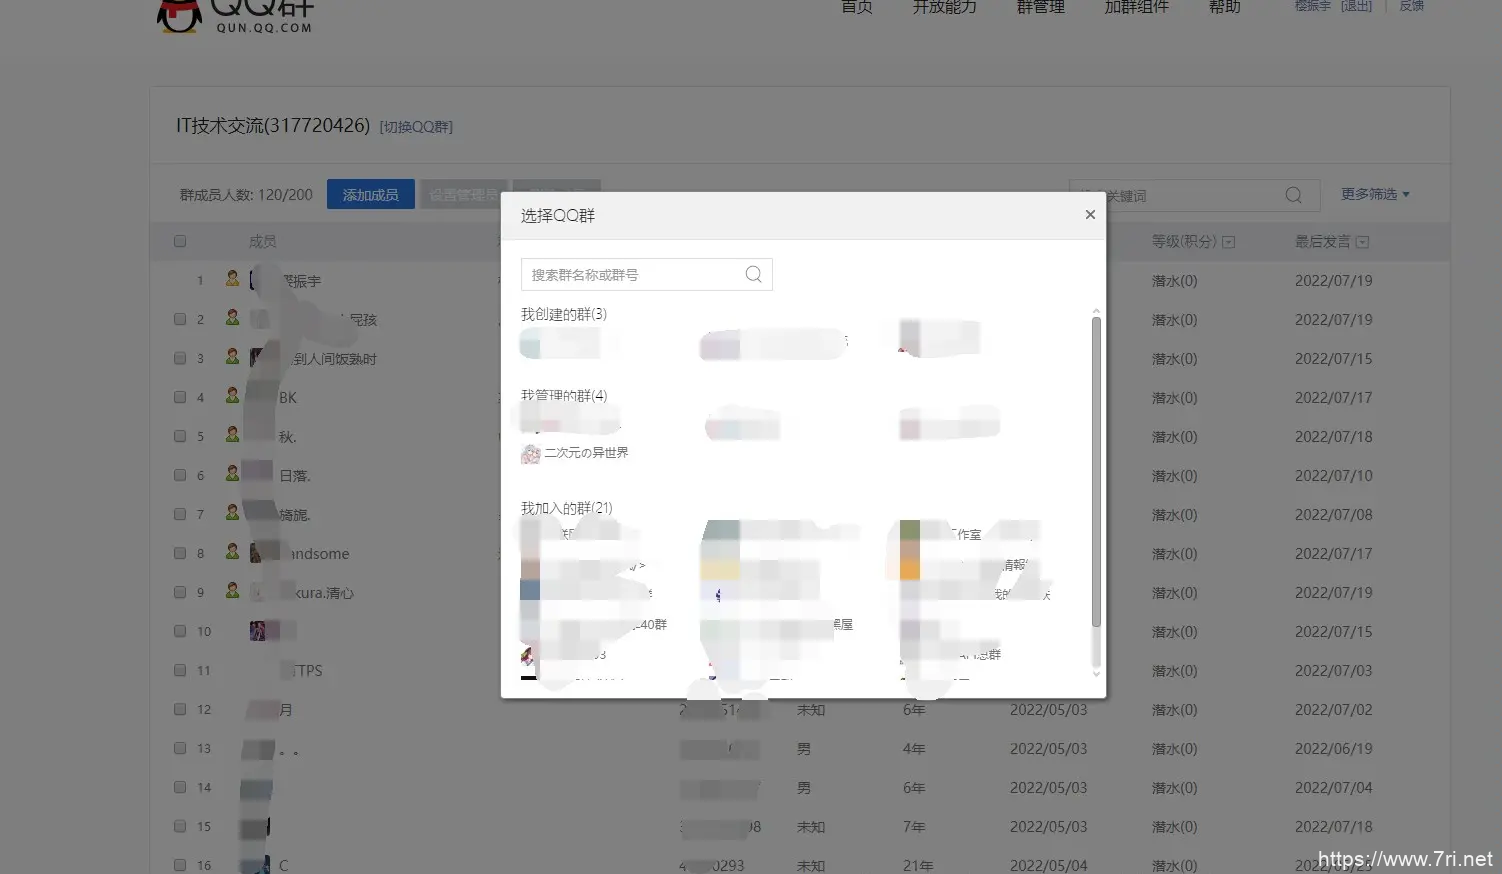Click role icon beside 日落.
Screen dimensions: 1502x874
(x=232, y=474)
